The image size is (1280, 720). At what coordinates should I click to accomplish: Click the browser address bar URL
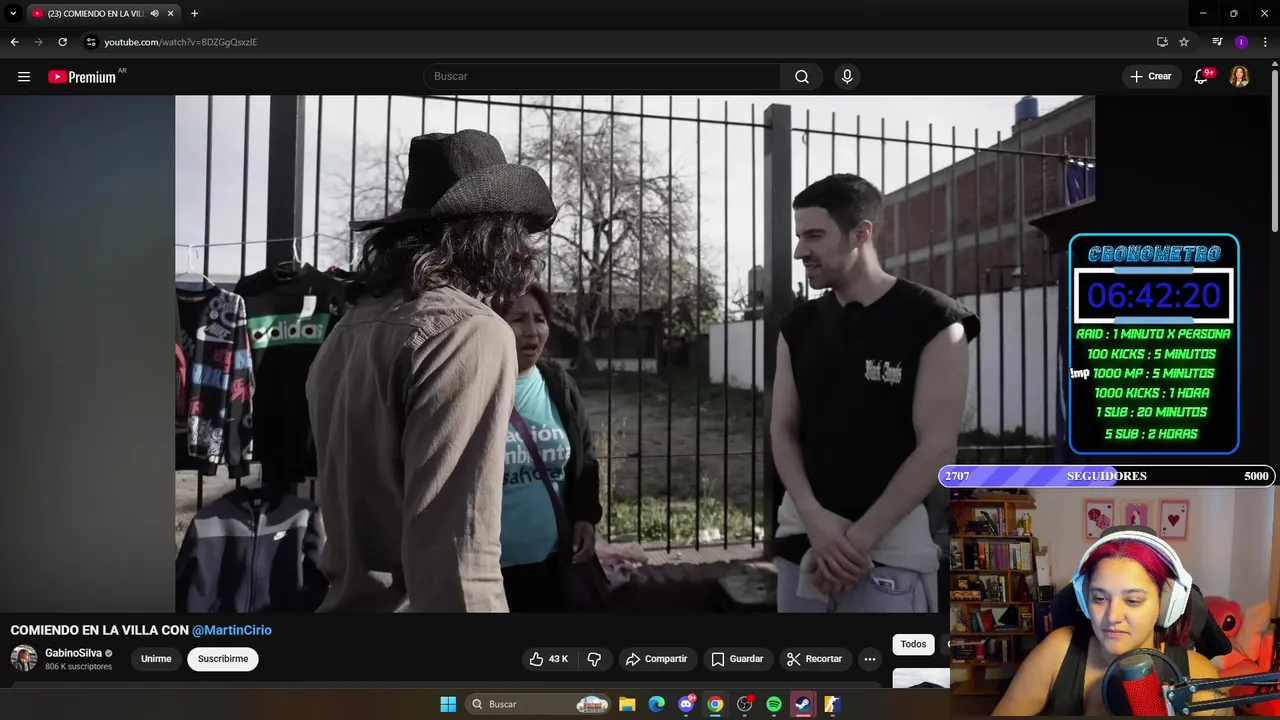[181, 42]
